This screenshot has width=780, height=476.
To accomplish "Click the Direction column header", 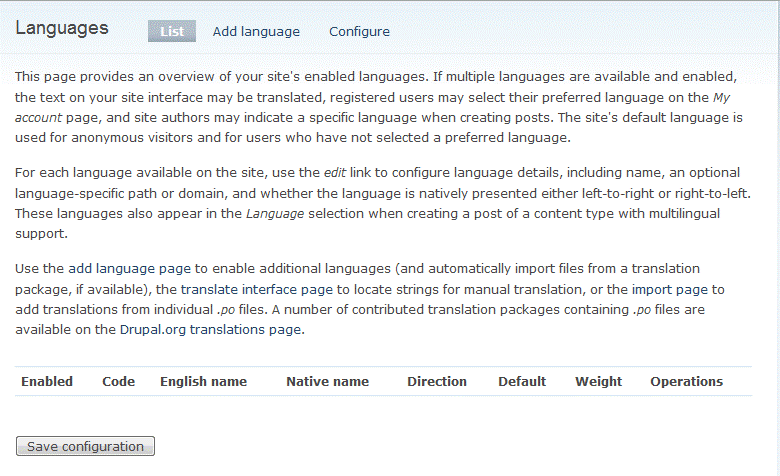I will 436,381.
